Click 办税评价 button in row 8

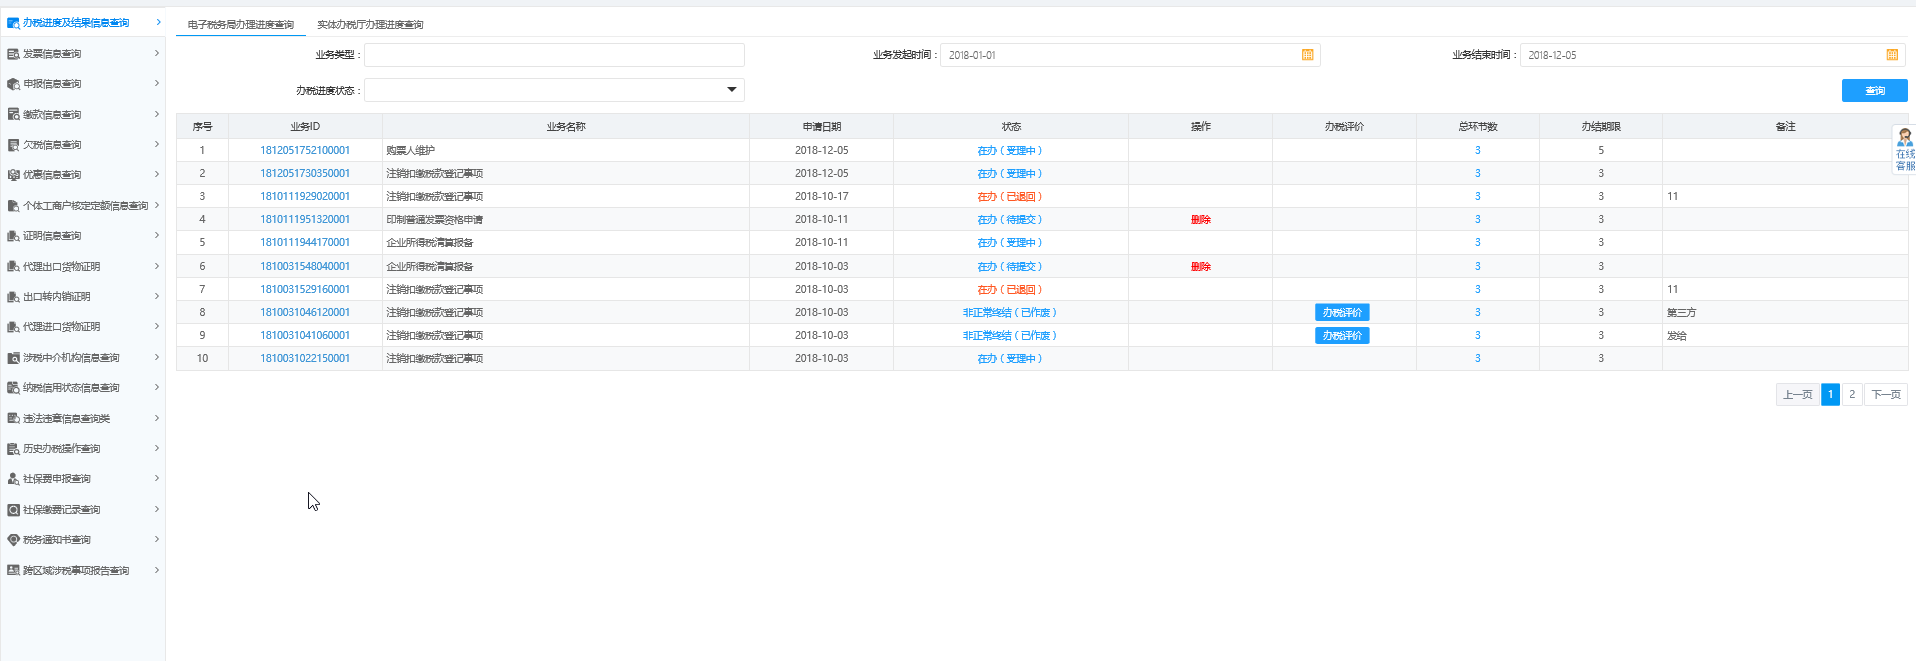[x=1342, y=313]
